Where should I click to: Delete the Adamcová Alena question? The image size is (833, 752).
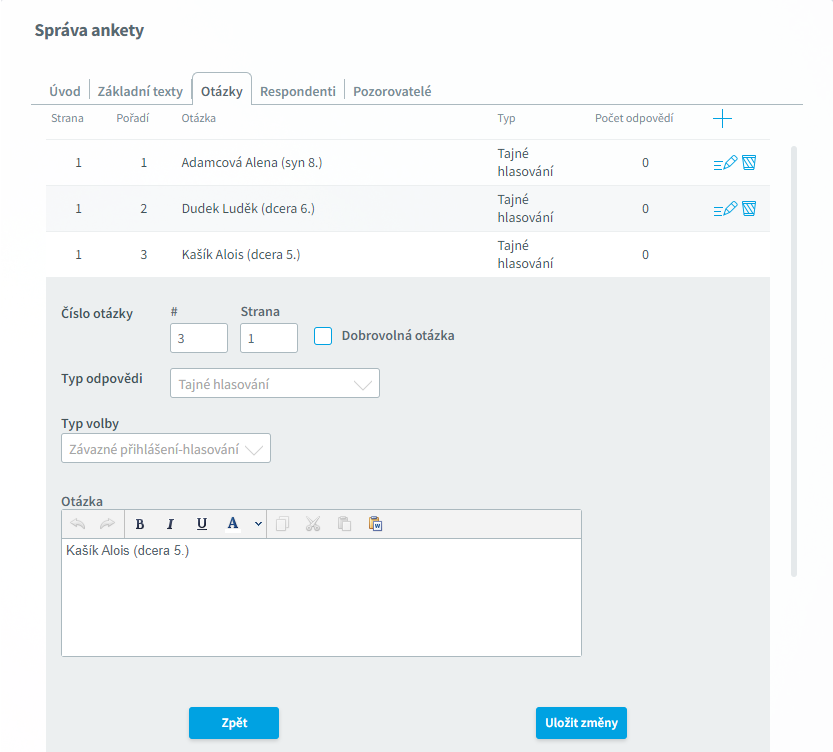(x=749, y=163)
